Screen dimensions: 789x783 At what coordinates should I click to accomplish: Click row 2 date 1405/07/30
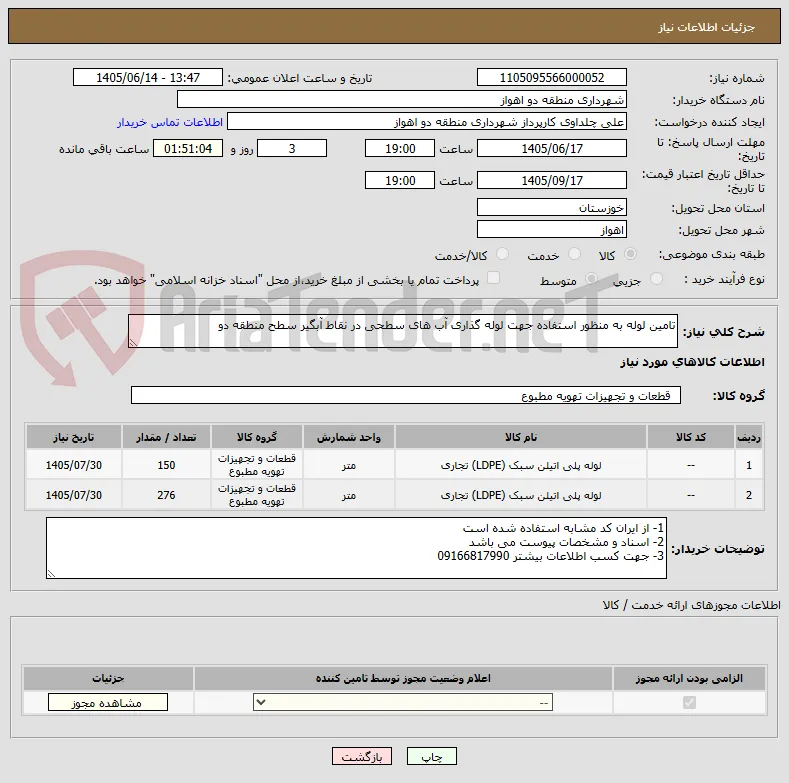click(73, 495)
